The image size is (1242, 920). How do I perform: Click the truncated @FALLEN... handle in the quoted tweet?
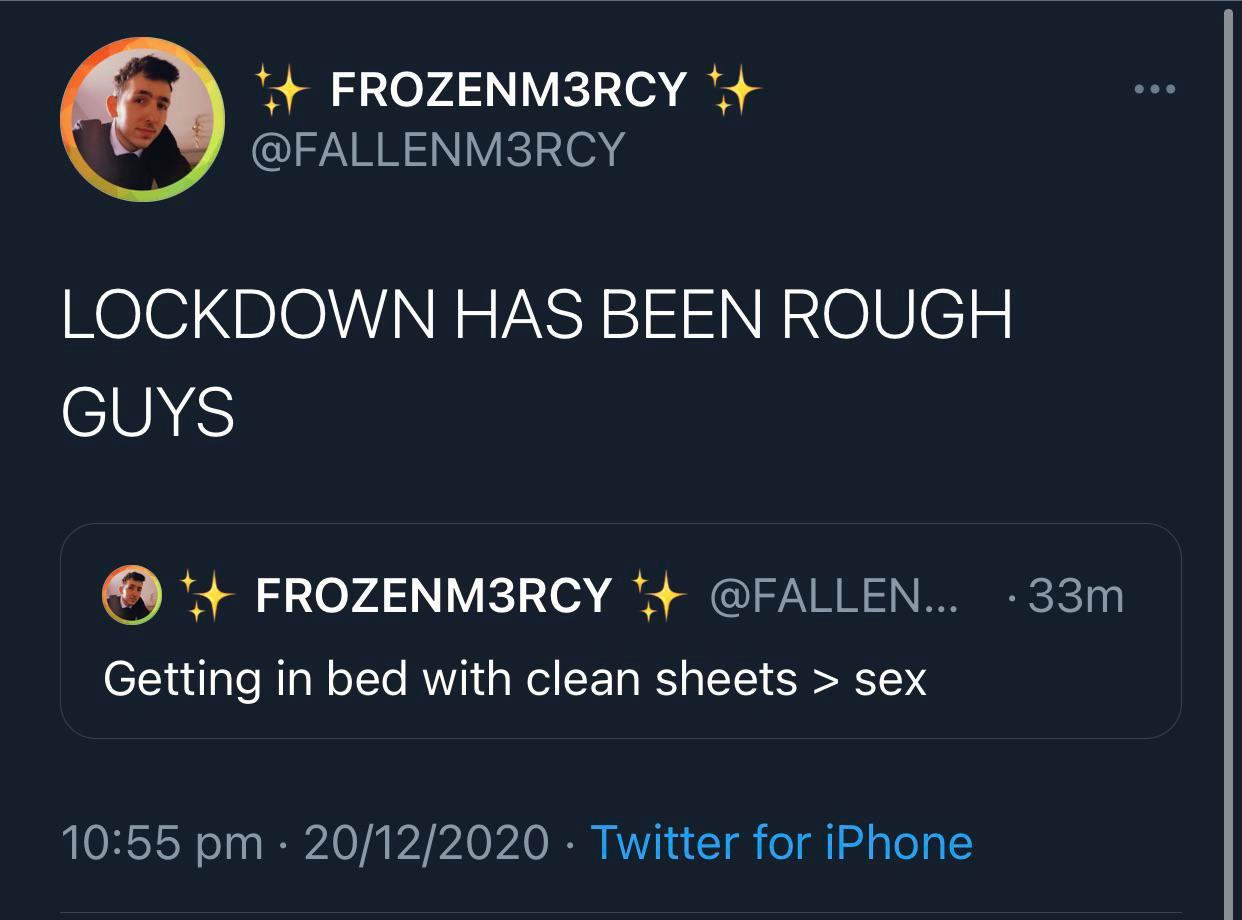click(x=832, y=596)
